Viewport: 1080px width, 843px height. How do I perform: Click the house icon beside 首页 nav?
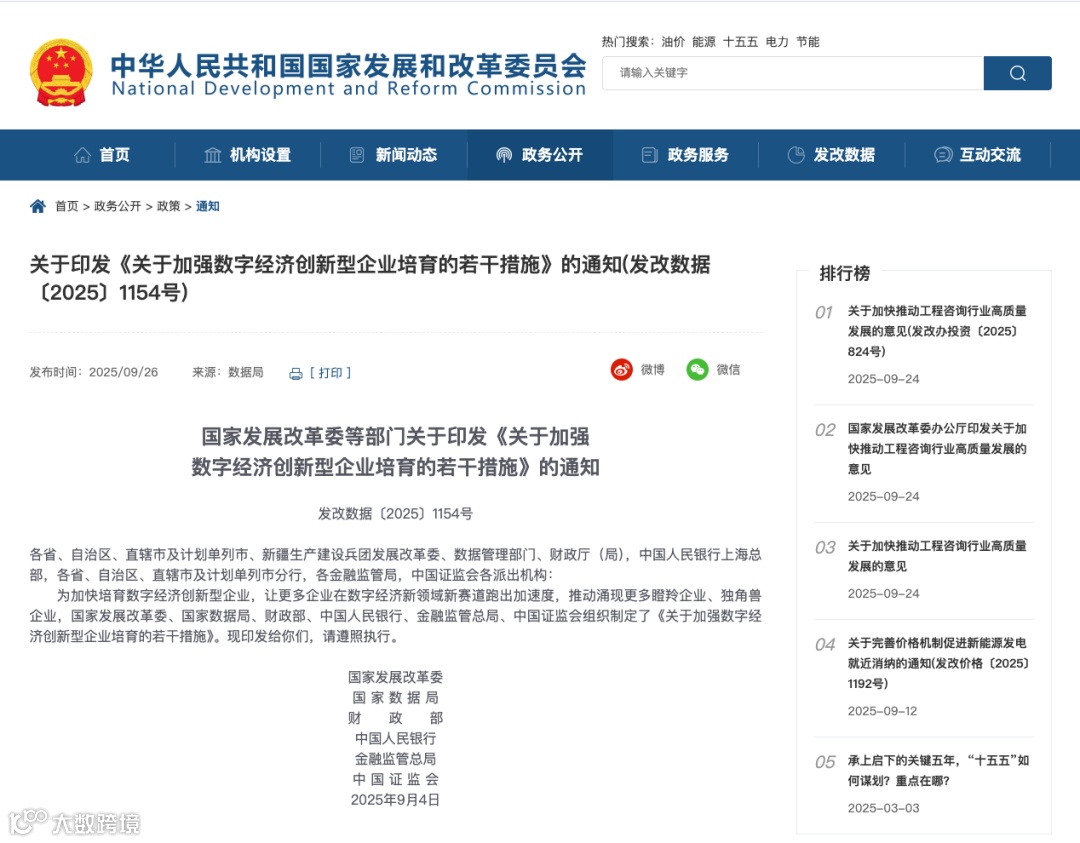coord(83,155)
